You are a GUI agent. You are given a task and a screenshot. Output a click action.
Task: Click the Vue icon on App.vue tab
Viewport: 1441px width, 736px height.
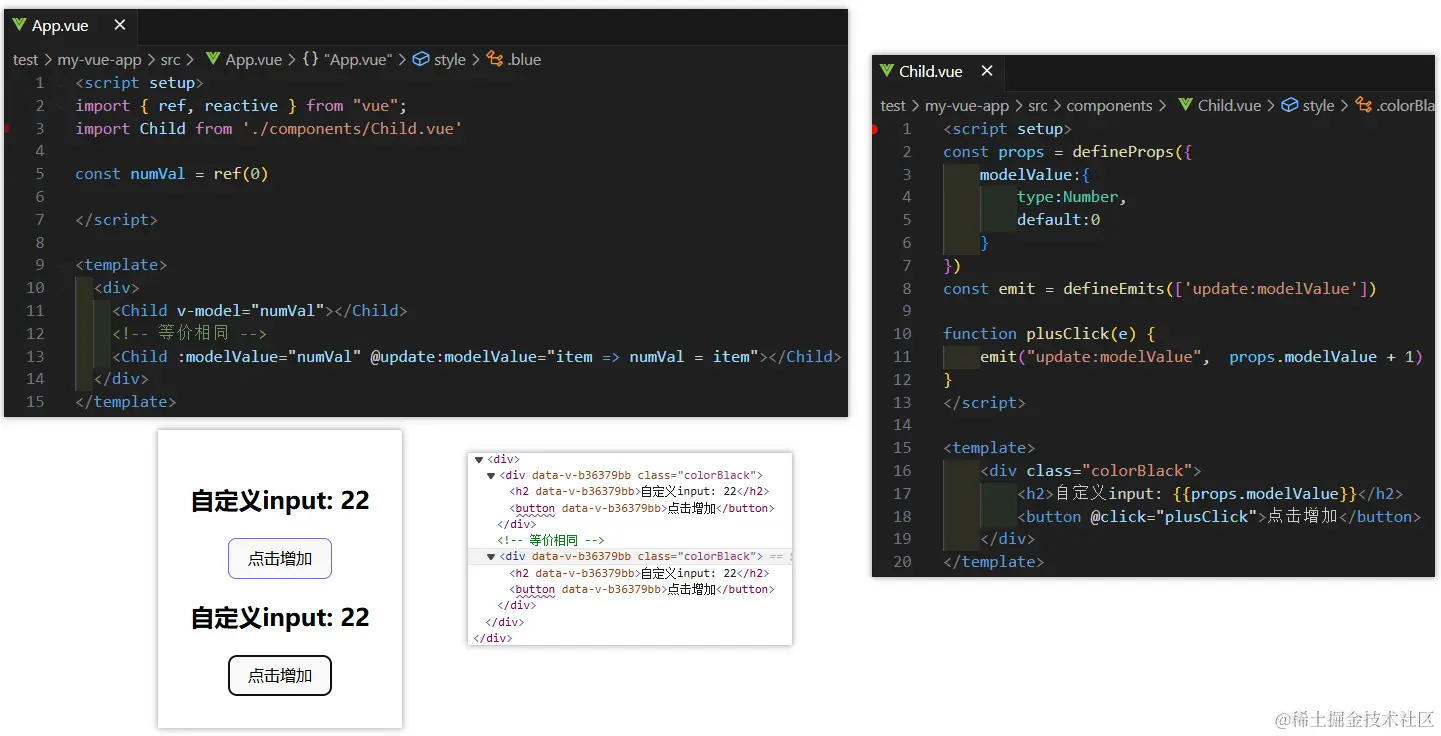point(19,25)
